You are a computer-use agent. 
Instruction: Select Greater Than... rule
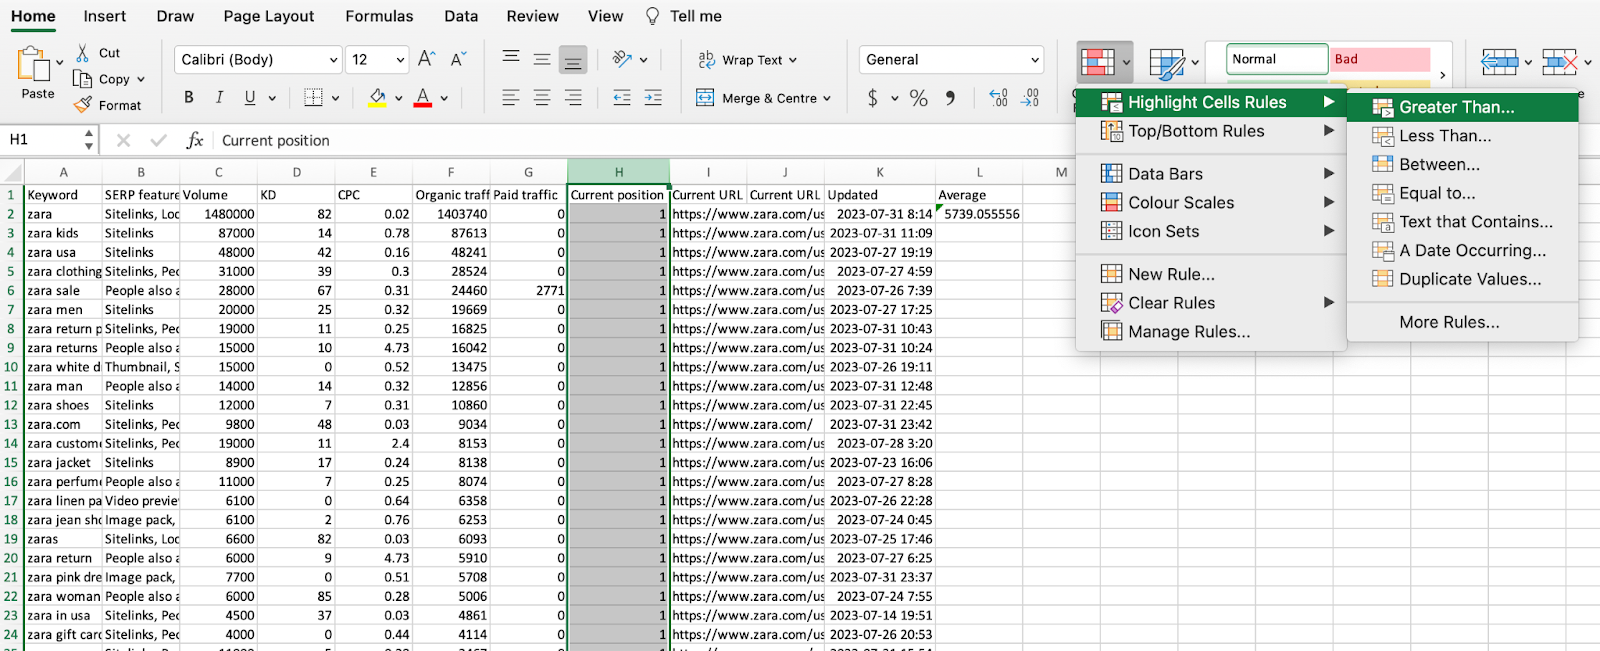[x=1463, y=107]
